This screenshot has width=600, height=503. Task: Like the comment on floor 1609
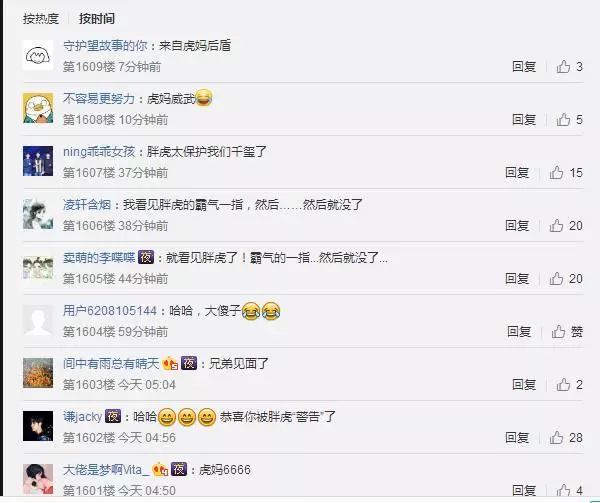pos(569,67)
